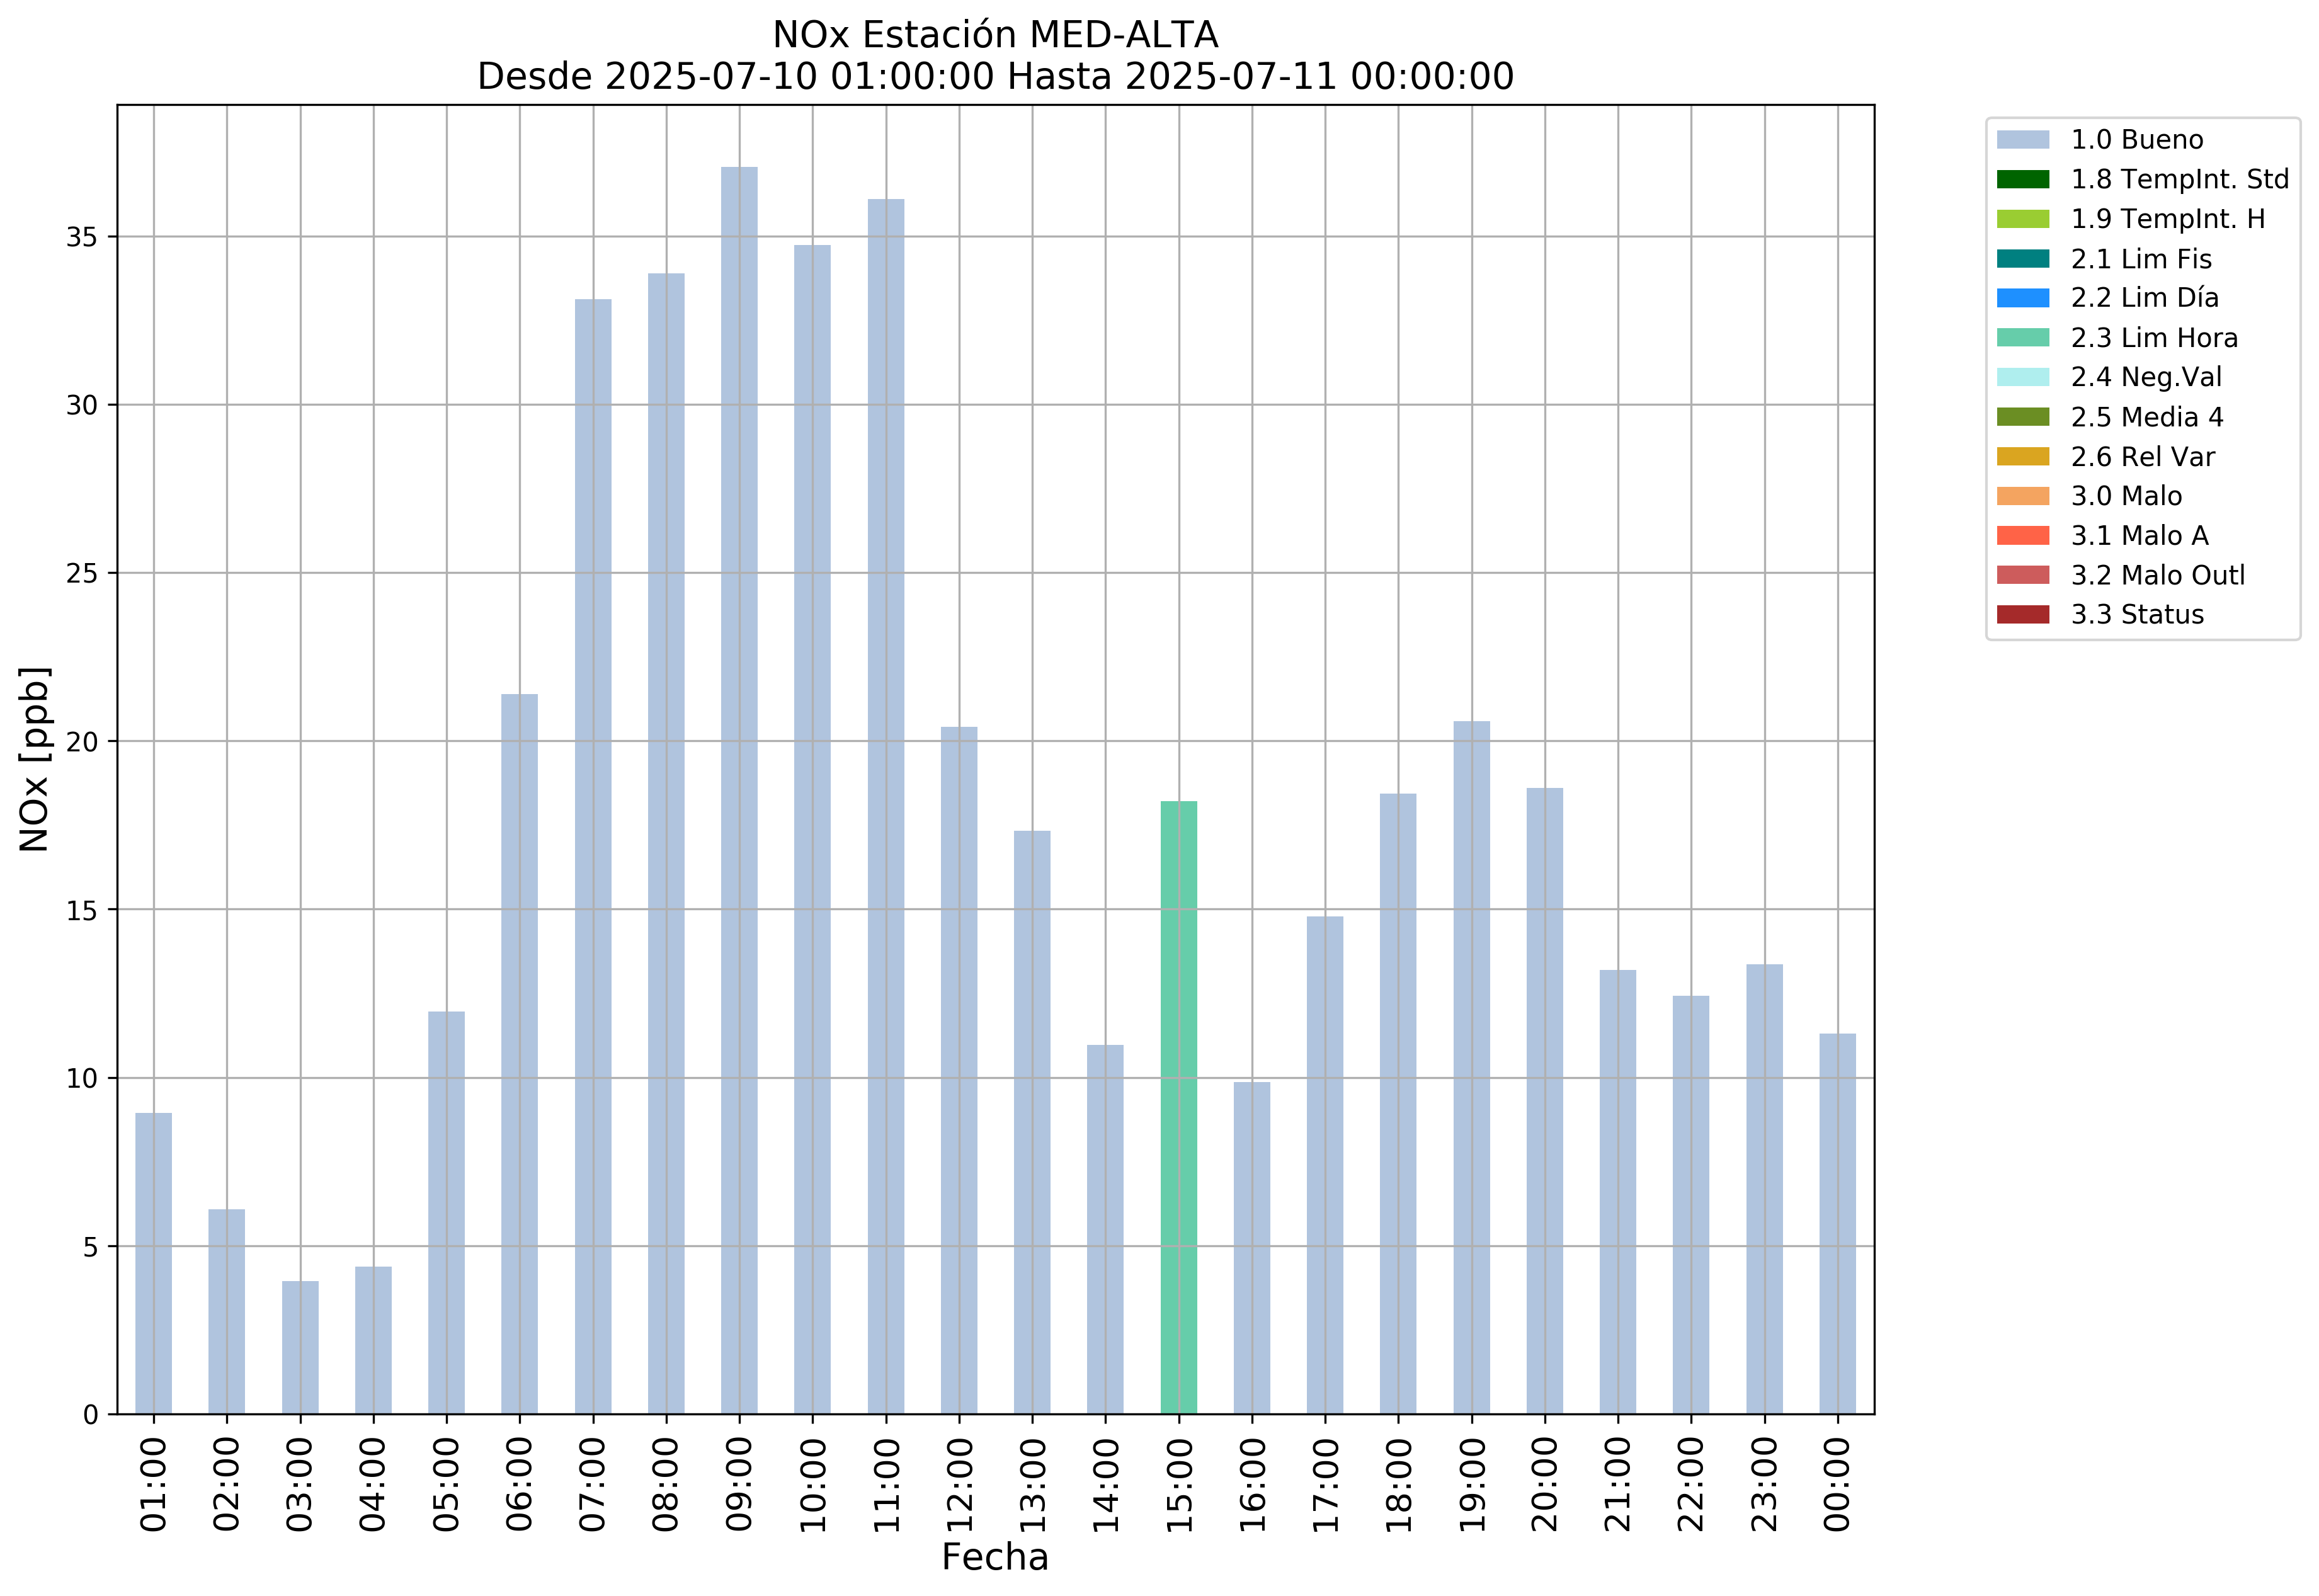Click the 06:00 bar

coord(519,1053)
